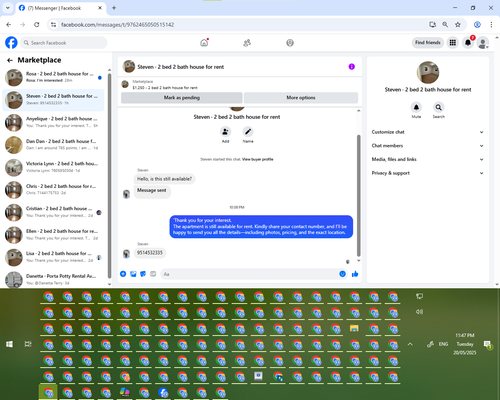Screen dimensions: 500x400
Task: Open Victoria Lynn's conversation
Action: [x=54, y=167]
